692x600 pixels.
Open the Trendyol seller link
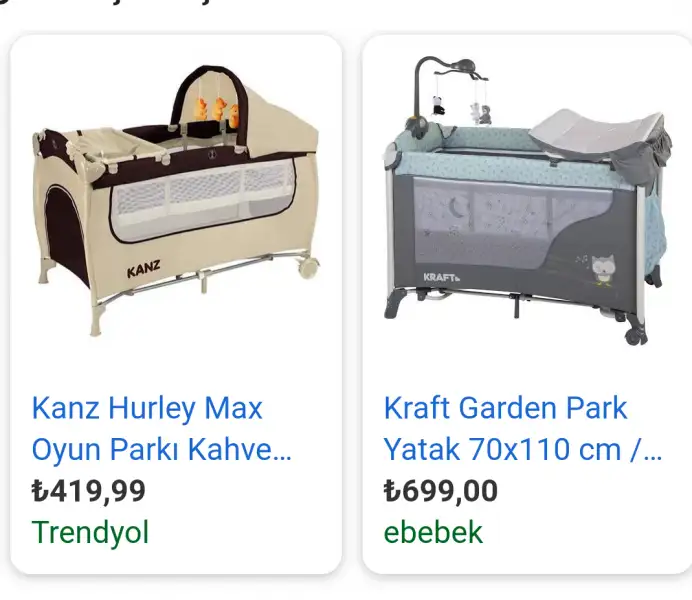90,532
